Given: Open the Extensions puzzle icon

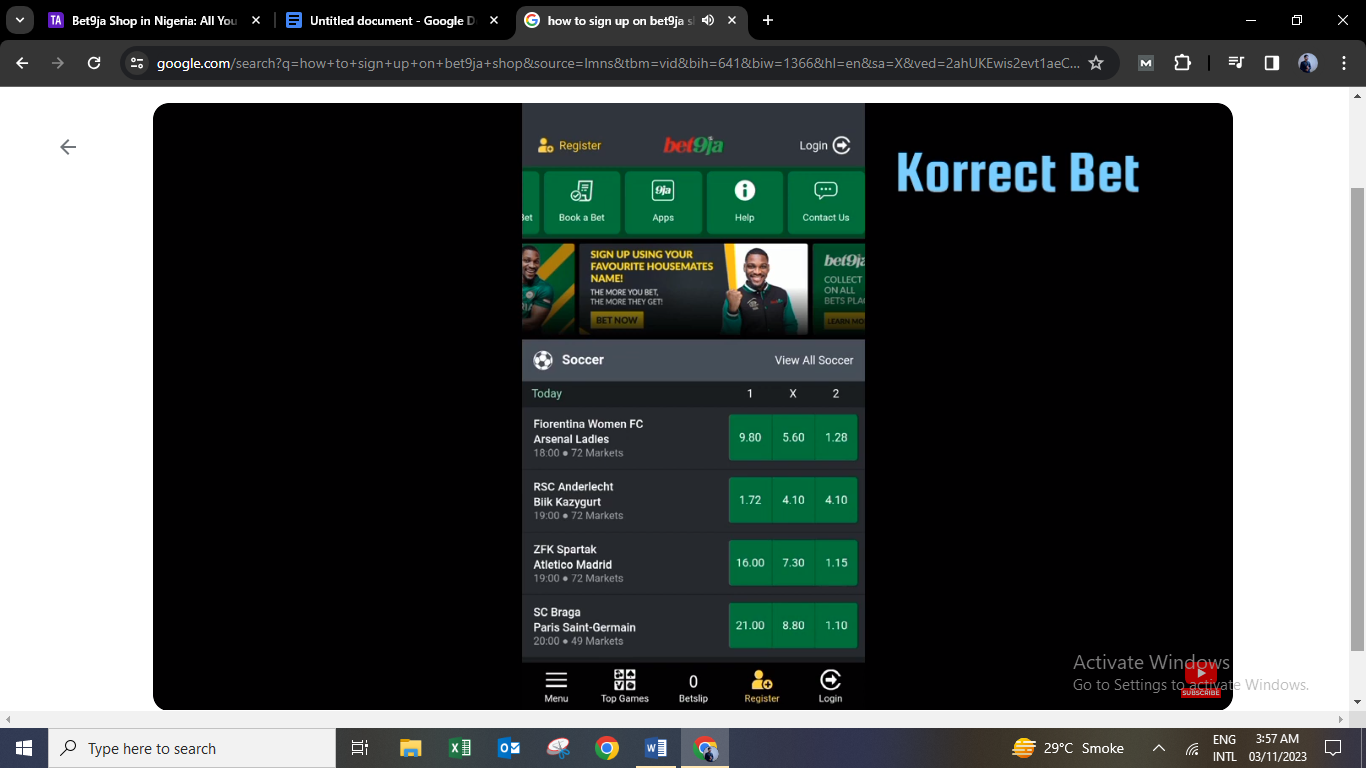Looking at the screenshot, I should click(1182, 63).
